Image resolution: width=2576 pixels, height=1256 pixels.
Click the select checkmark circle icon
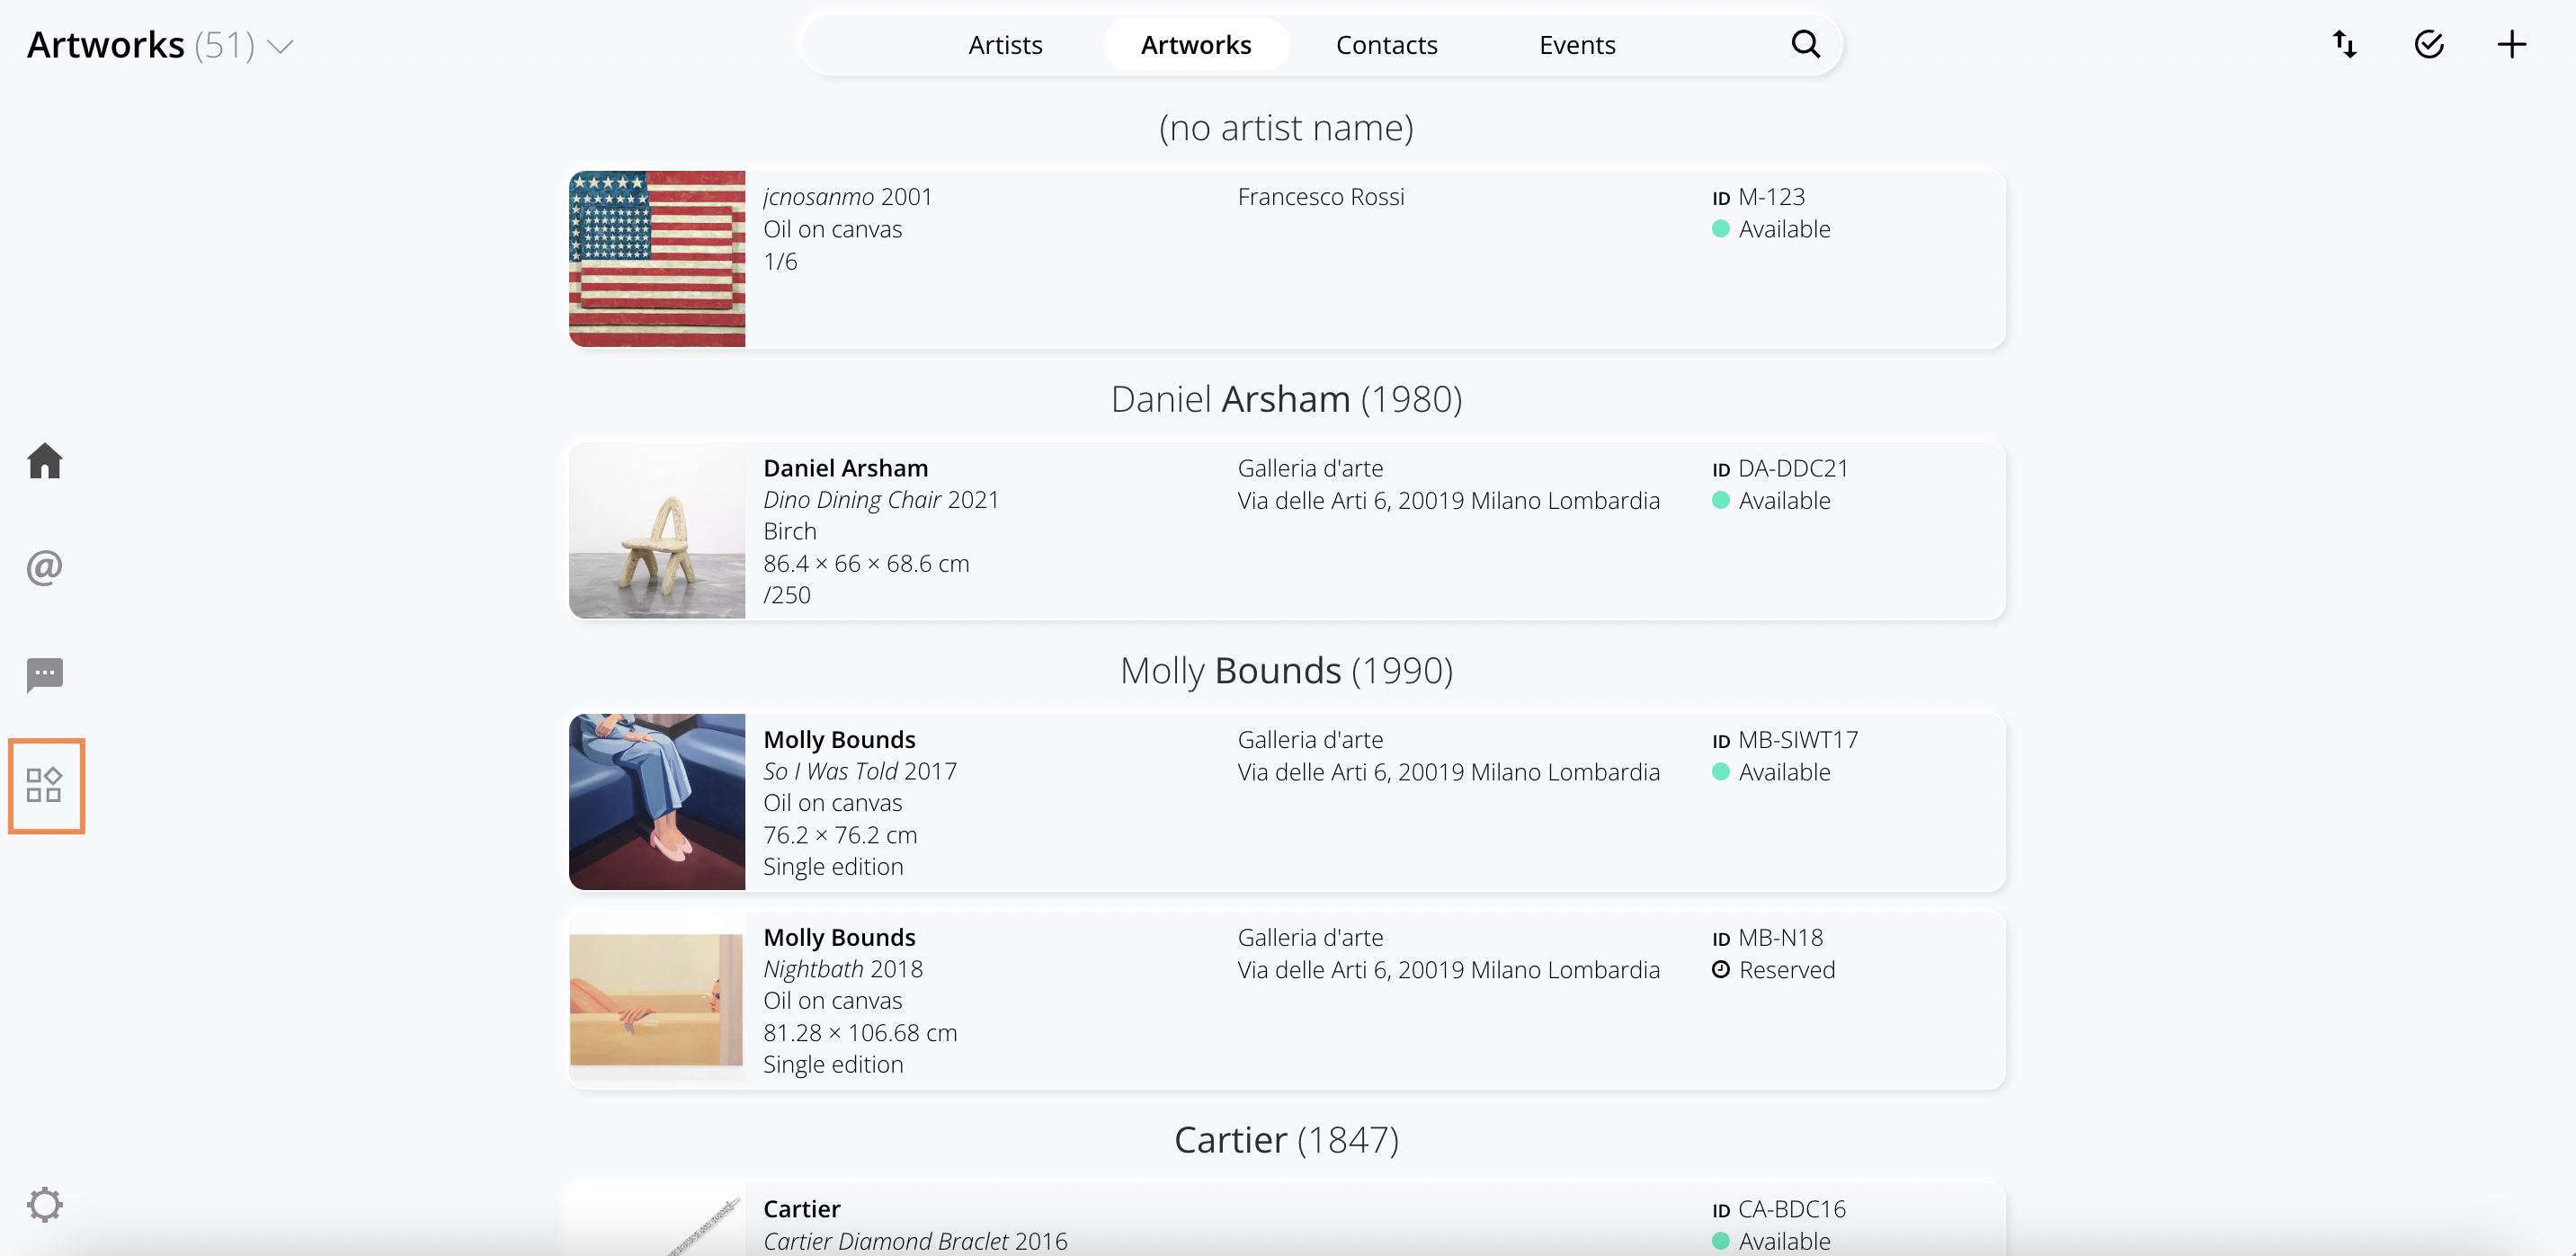[x=2429, y=44]
